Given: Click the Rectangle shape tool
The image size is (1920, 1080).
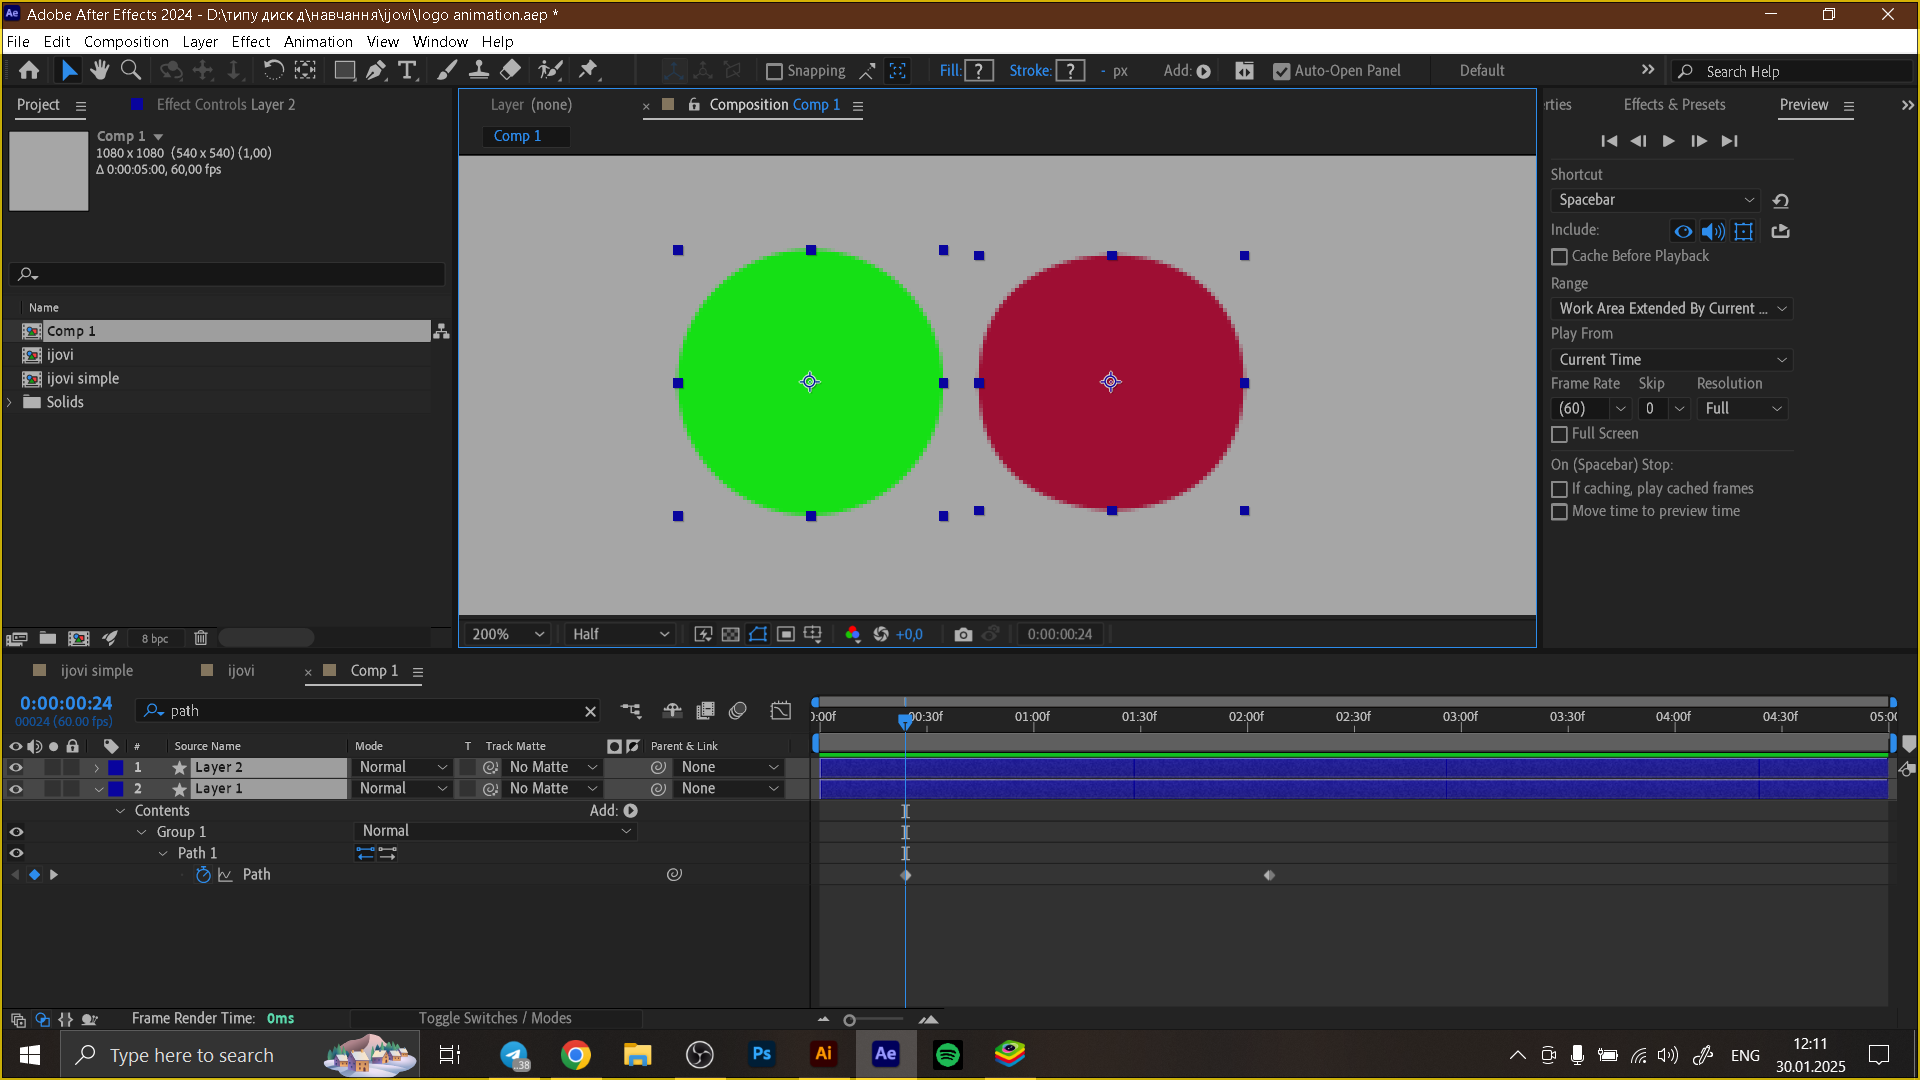Looking at the screenshot, I should [344, 70].
